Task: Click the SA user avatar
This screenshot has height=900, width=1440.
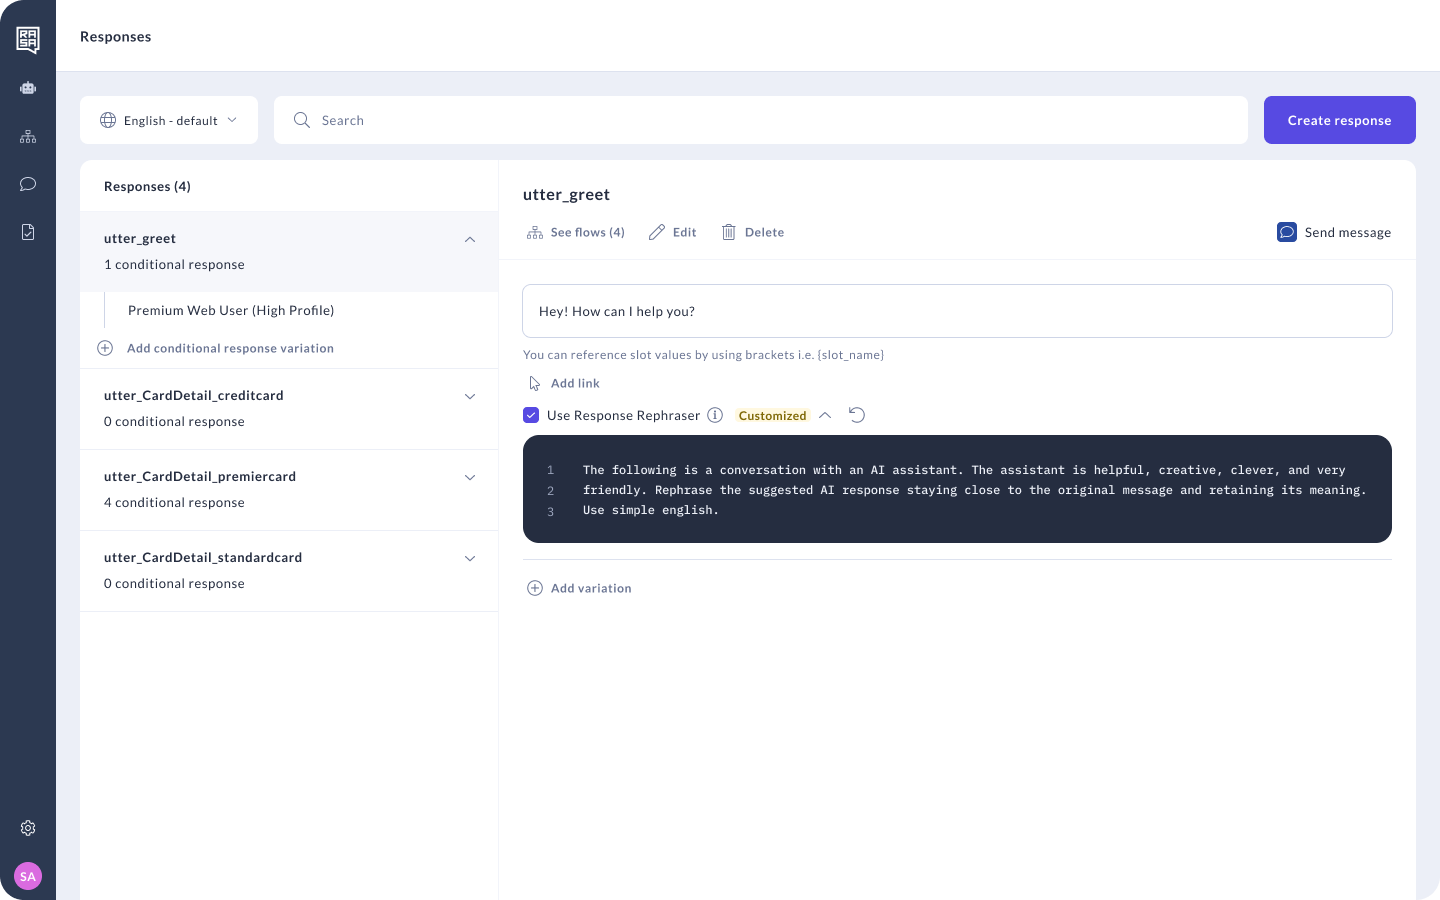Action: tap(28, 876)
